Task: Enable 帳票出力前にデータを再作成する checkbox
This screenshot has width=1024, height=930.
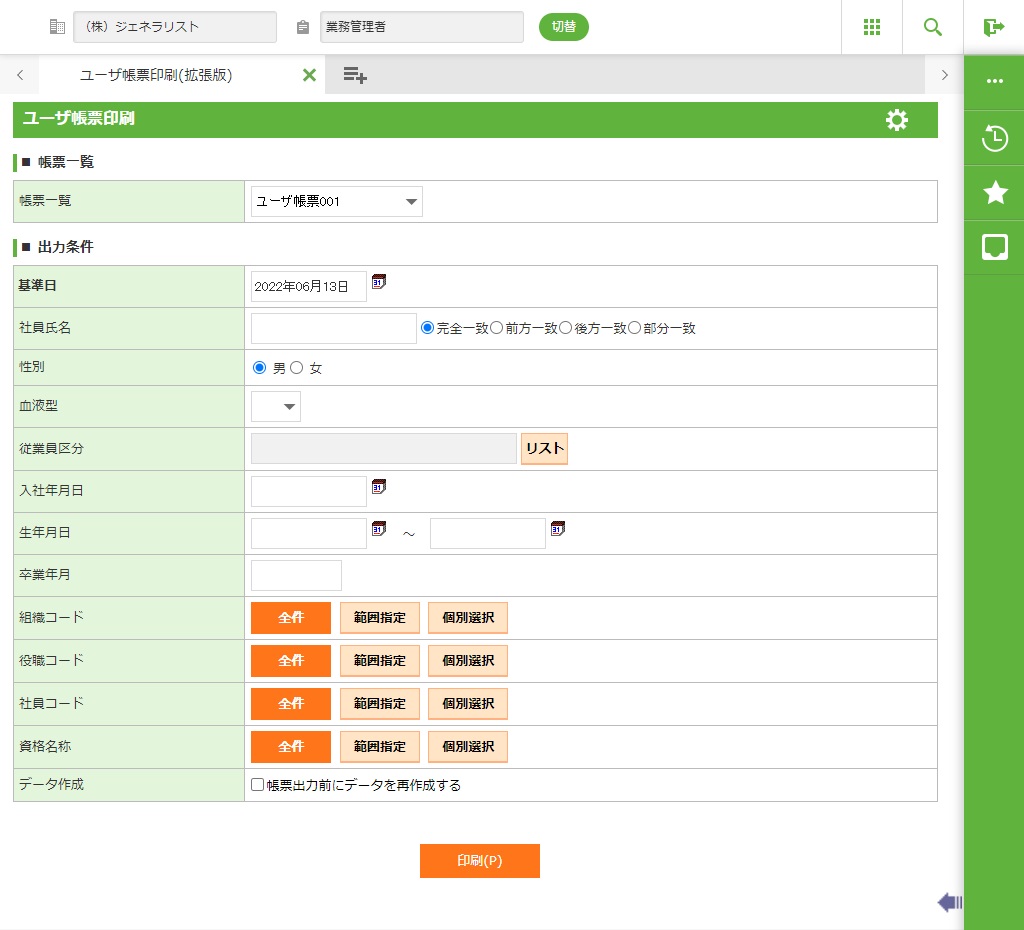Action: pyautogui.click(x=257, y=785)
